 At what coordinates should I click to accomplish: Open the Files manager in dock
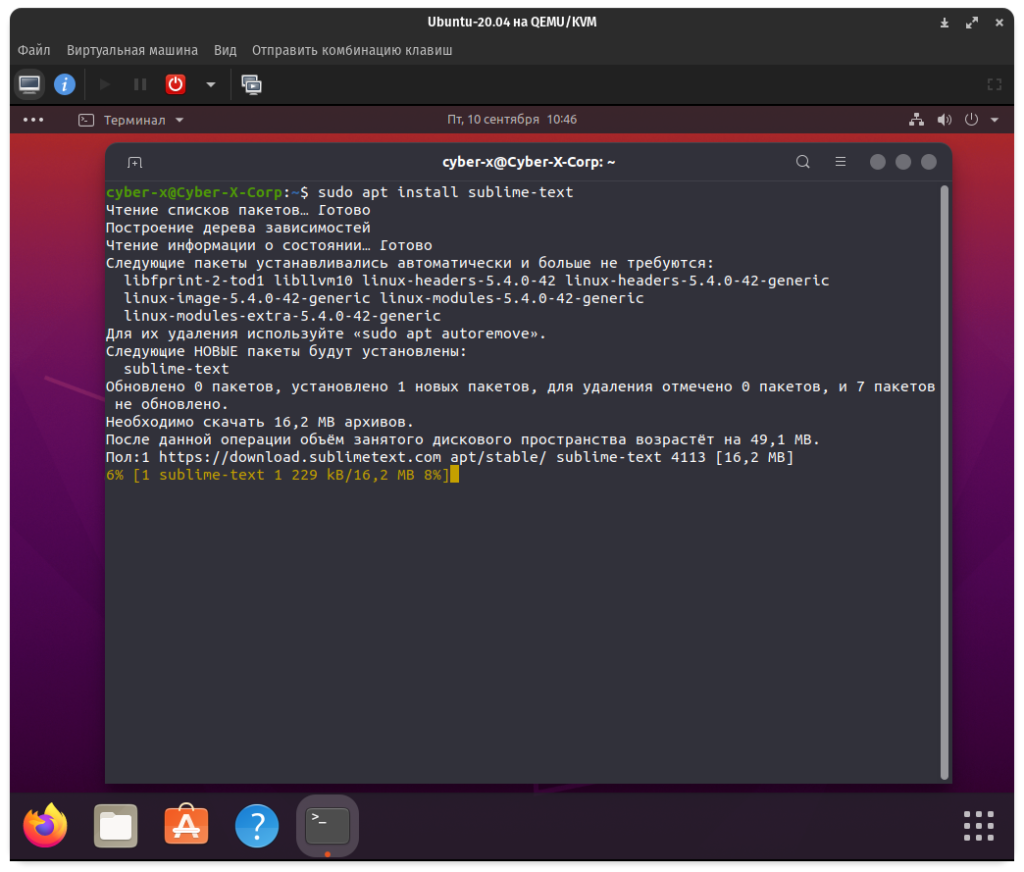tap(116, 826)
